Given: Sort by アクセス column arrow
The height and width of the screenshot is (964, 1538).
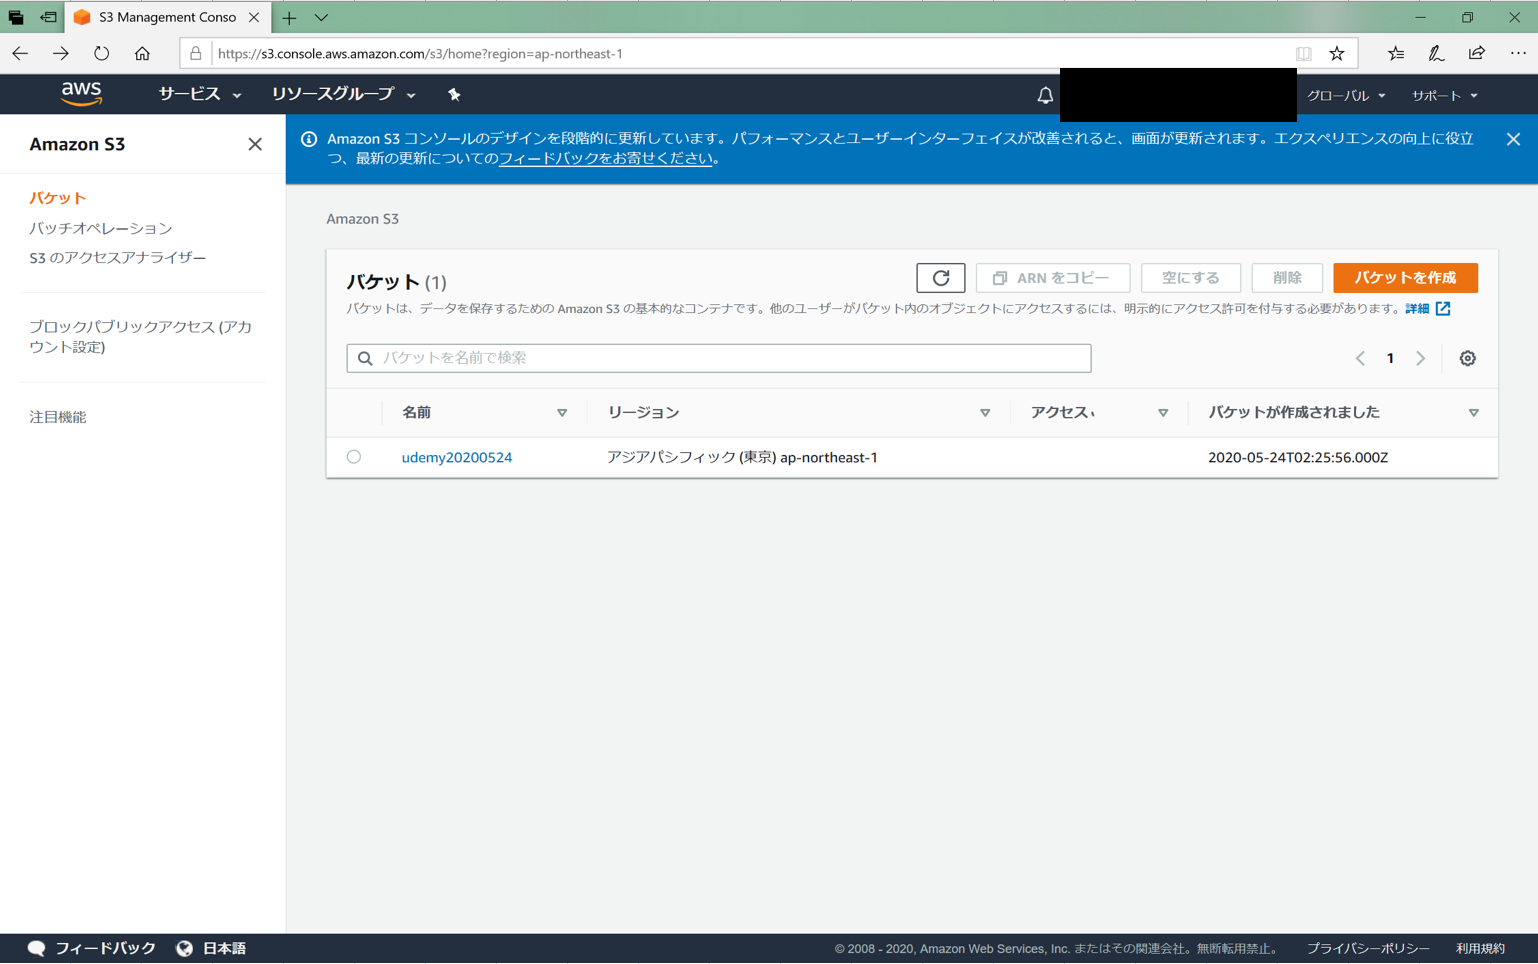Looking at the screenshot, I should [x=1163, y=413].
